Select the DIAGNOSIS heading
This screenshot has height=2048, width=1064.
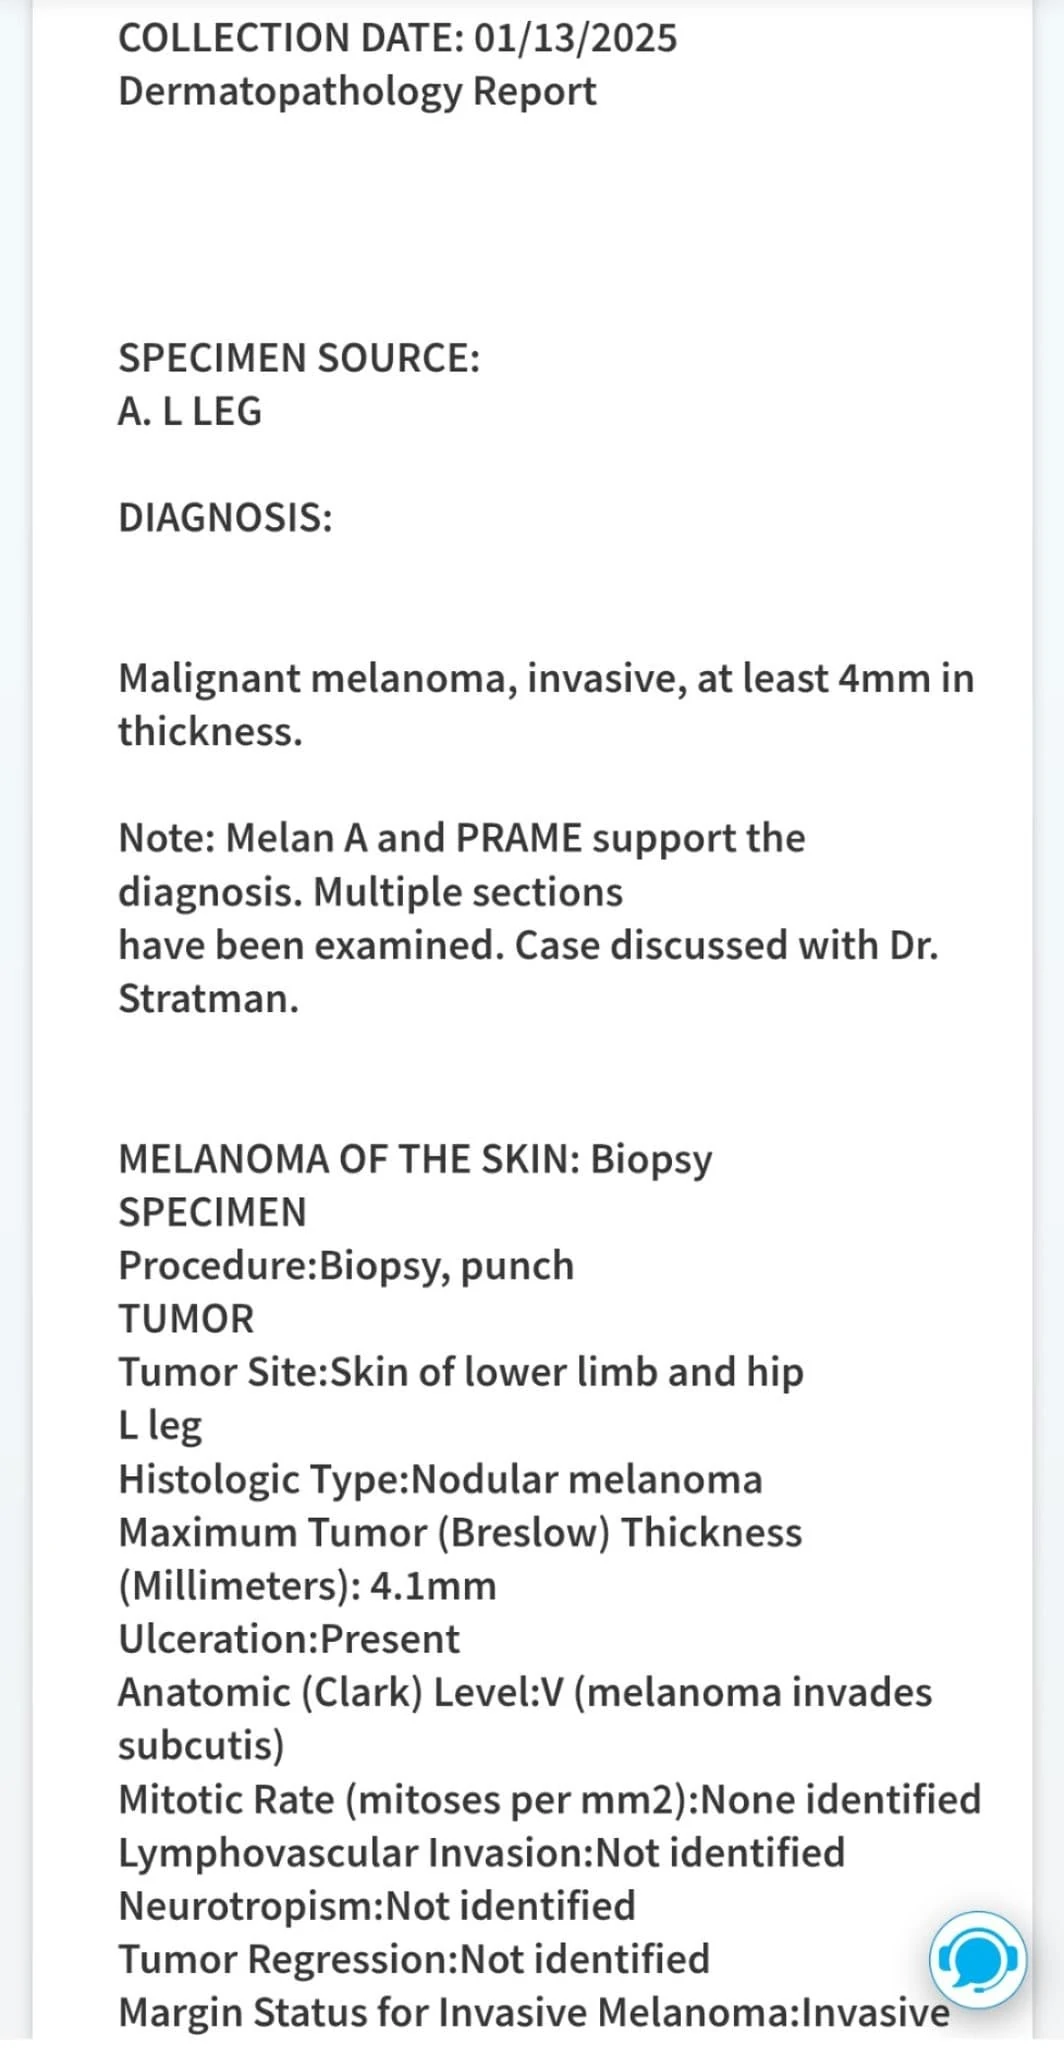point(225,518)
